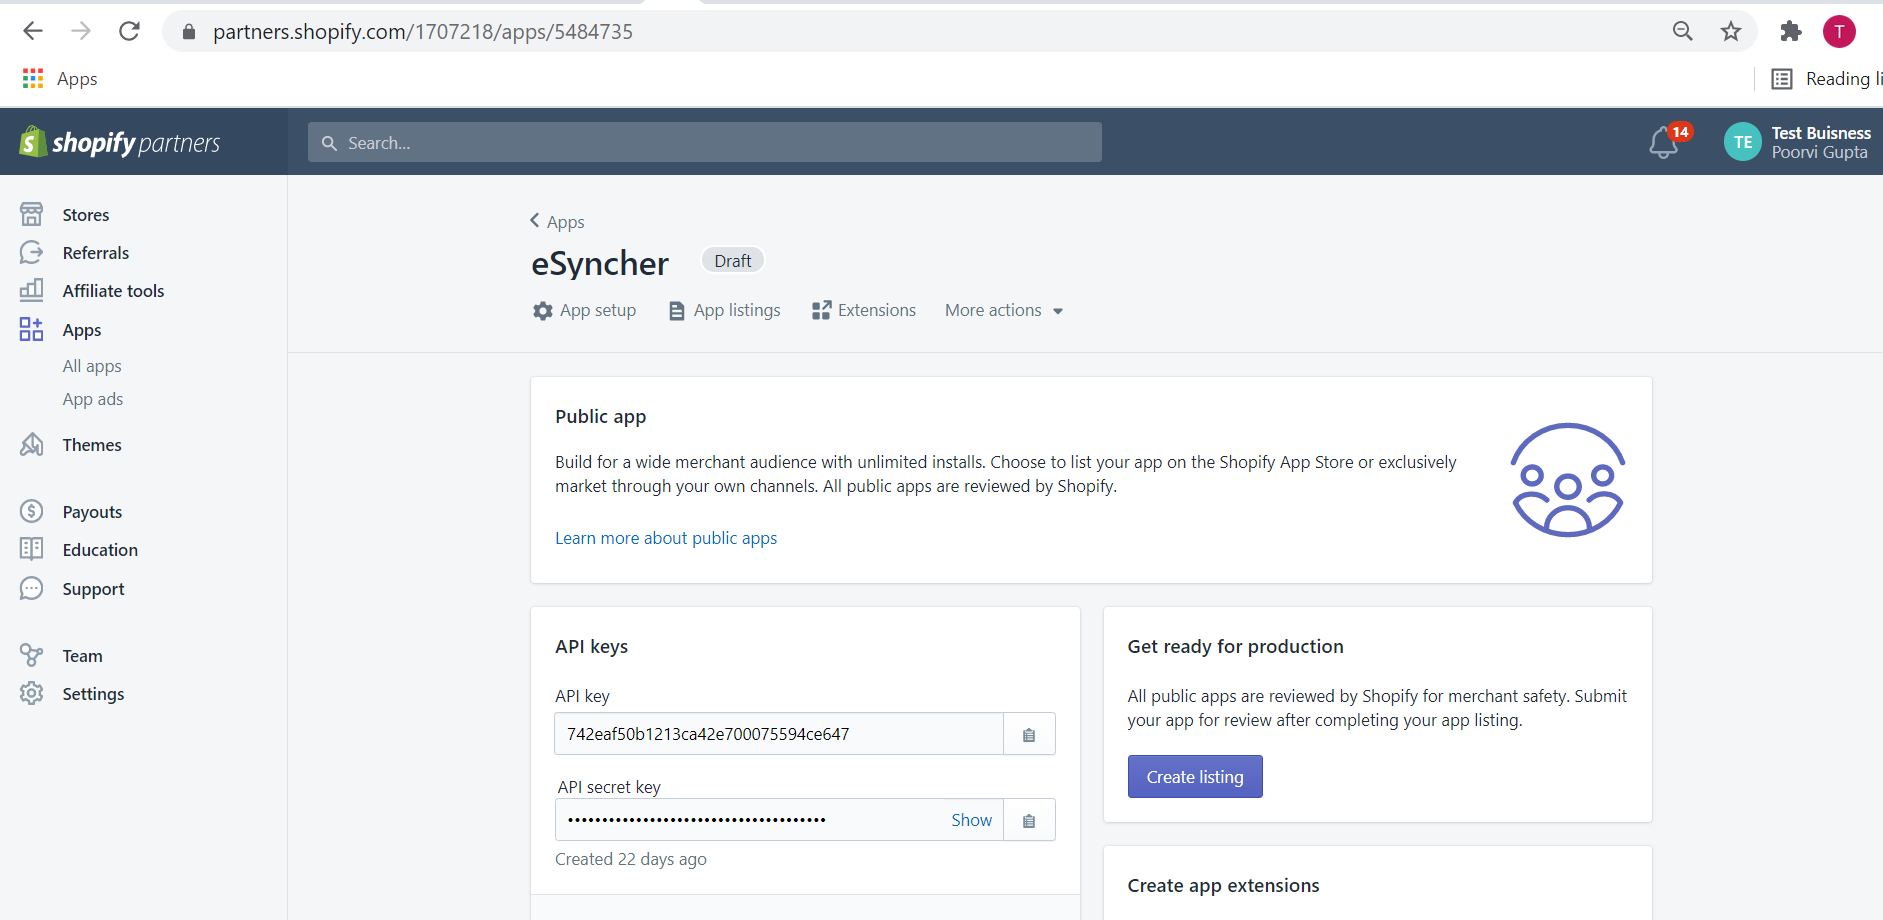The image size is (1883, 920).
Task: Open the App setup tab
Action: point(585,310)
